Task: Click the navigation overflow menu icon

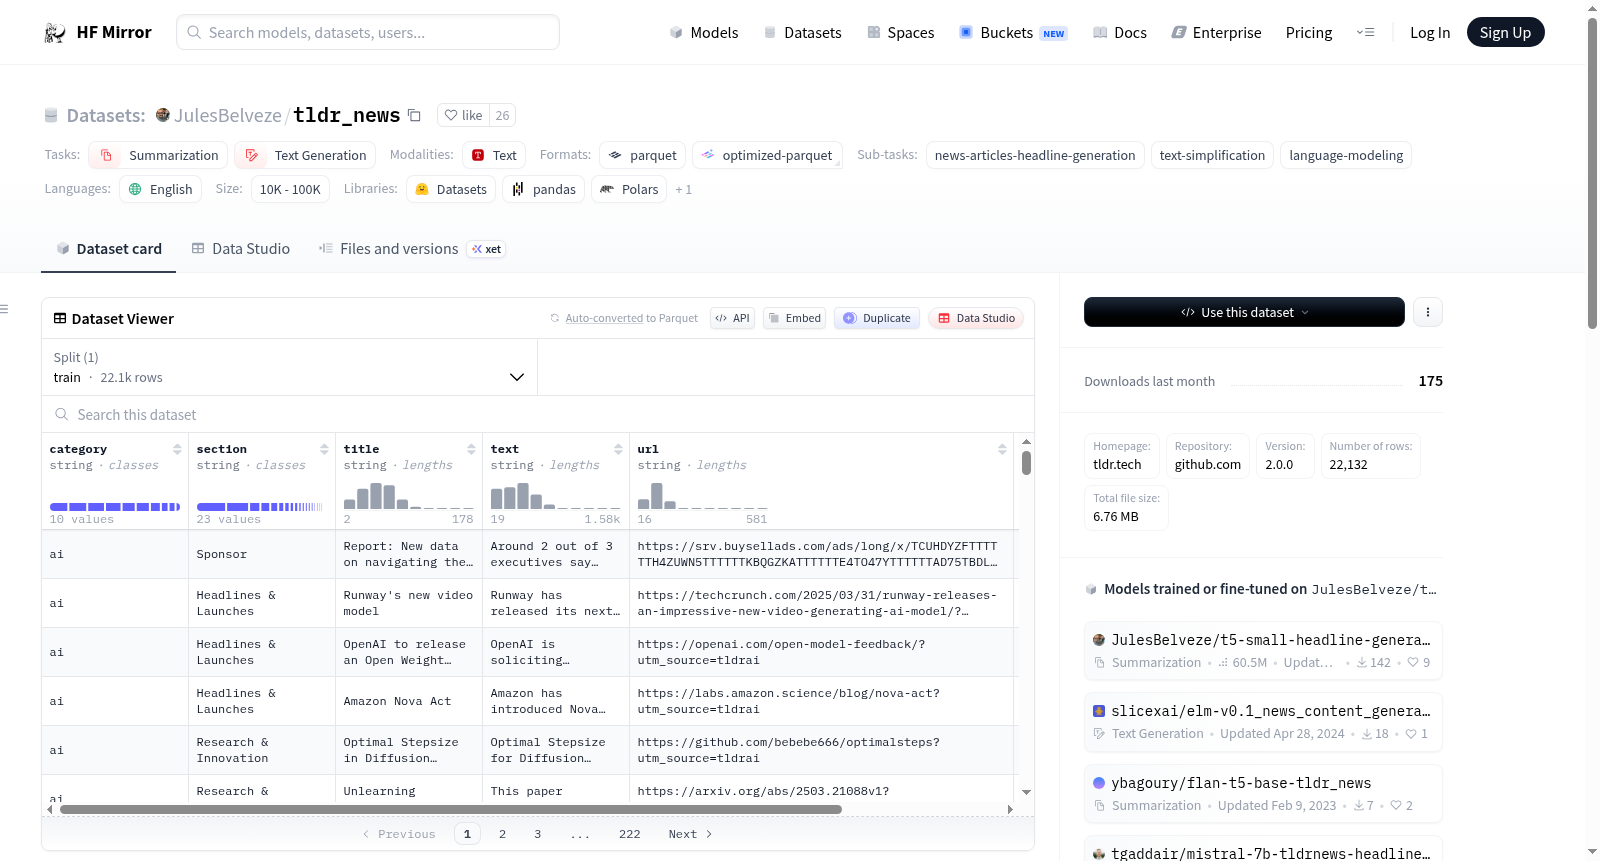Action: pyautogui.click(x=1365, y=33)
